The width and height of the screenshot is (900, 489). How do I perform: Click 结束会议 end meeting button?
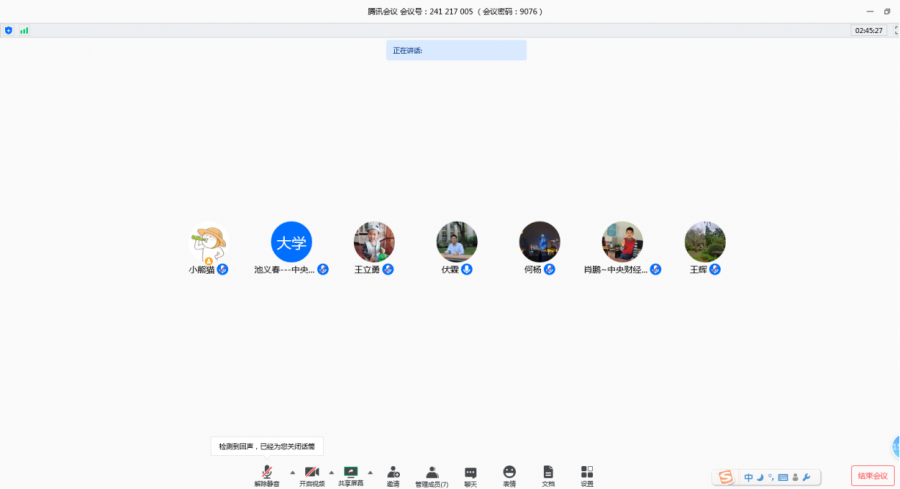click(872, 476)
